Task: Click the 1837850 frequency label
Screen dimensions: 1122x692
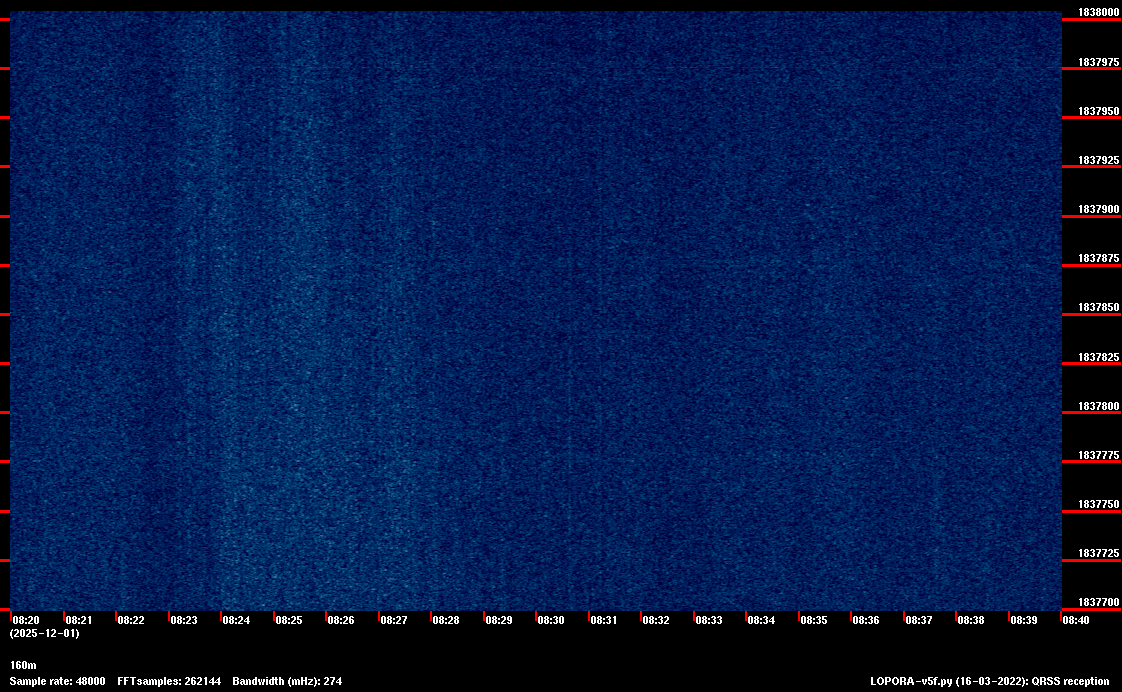Action: pyautogui.click(x=1098, y=308)
